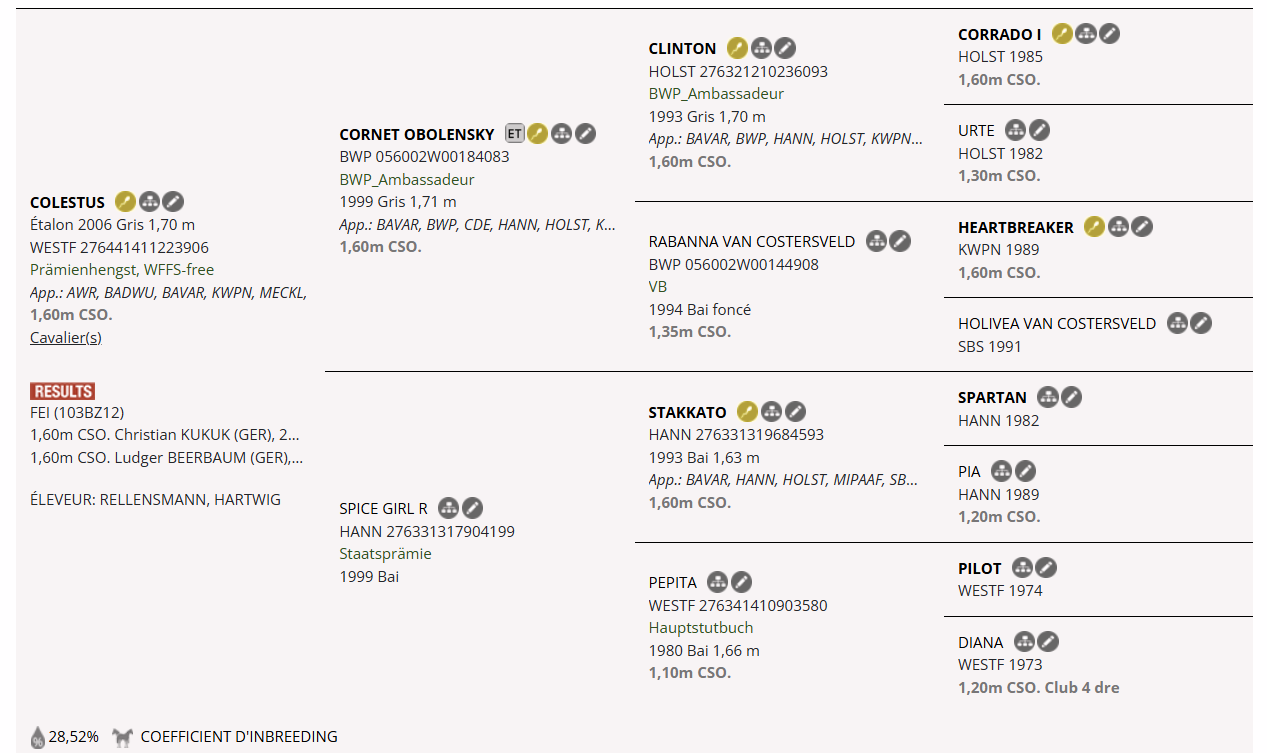Open the pedigree tree icon for SPICE GIRL R

[449, 508]
